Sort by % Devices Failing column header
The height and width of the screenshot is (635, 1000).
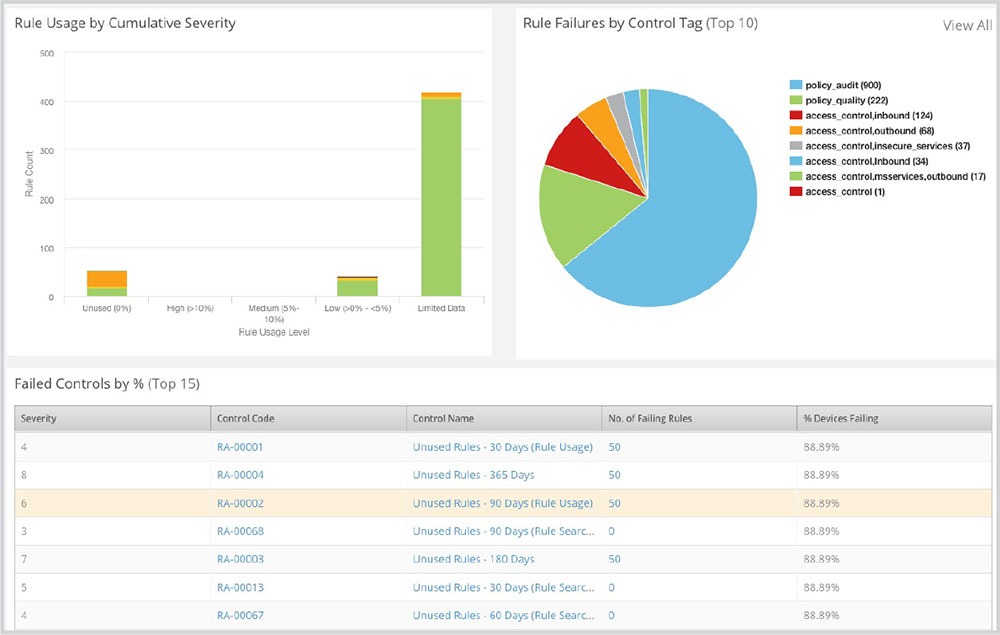pos(894,419)
